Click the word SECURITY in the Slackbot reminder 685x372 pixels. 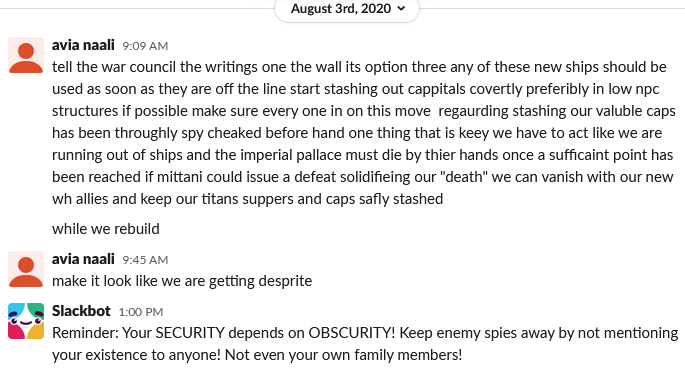190,333
